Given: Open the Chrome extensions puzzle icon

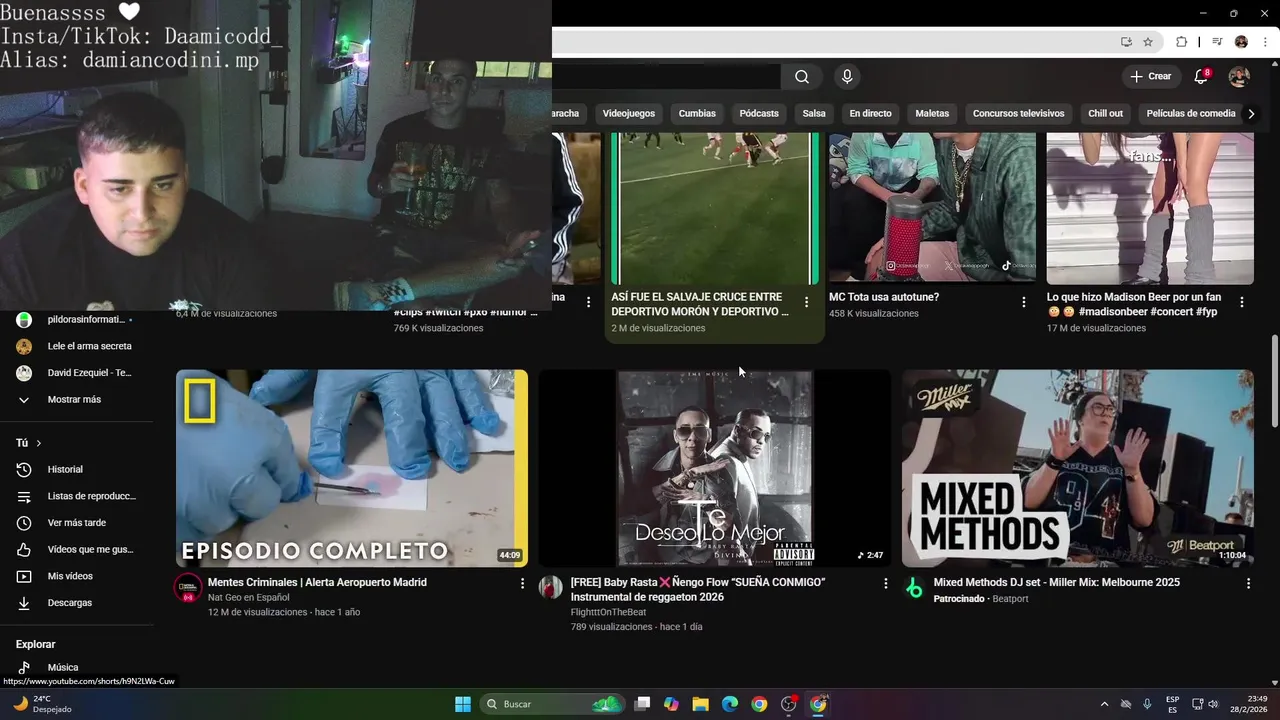Looking at the screenshot, I should click(x=1181, y=42).
